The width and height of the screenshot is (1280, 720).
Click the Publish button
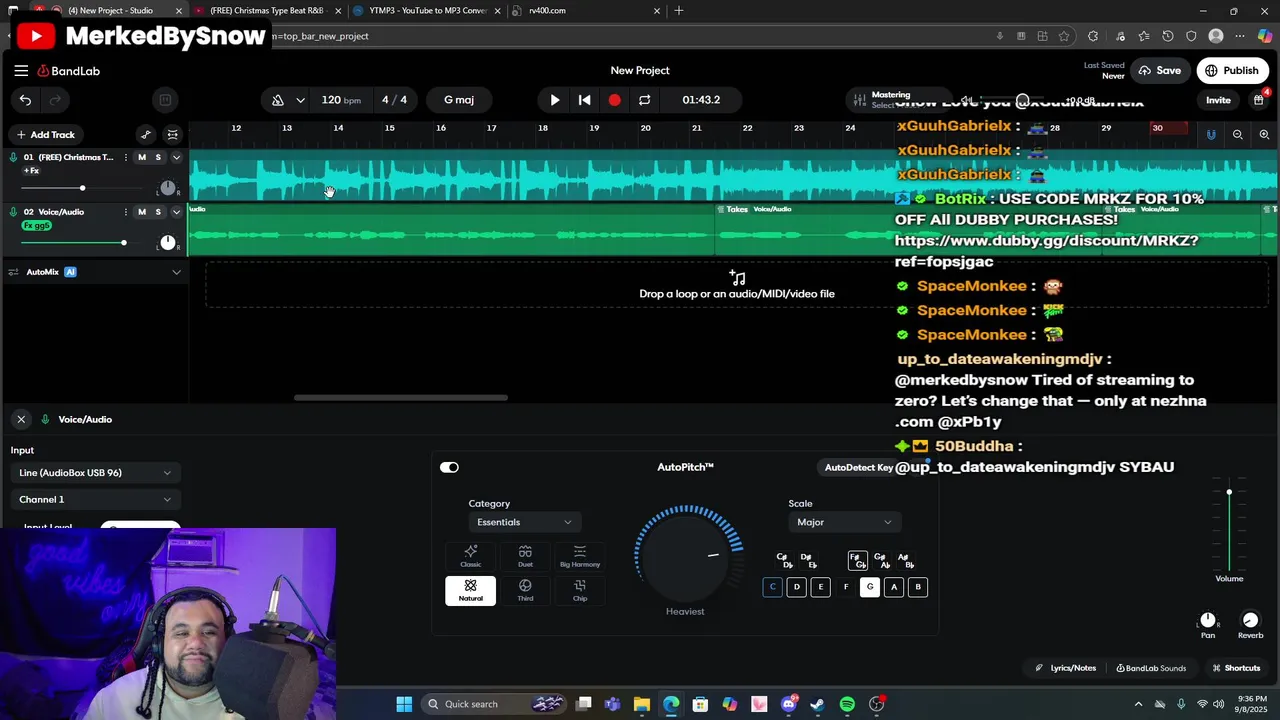[x=1232, y=71]
